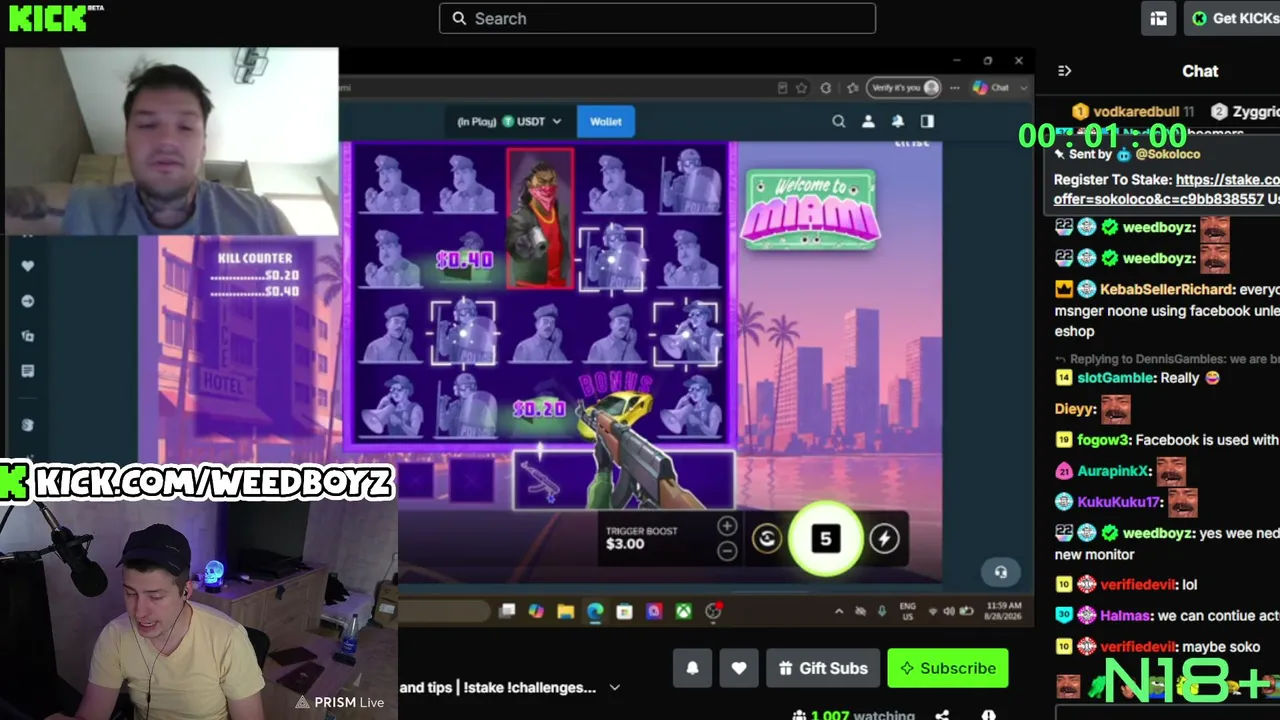The width and height of the screenshot is (1280, 720).
Task: Open Xbox app in the streamed taskbar
Action: coord(683,611)
